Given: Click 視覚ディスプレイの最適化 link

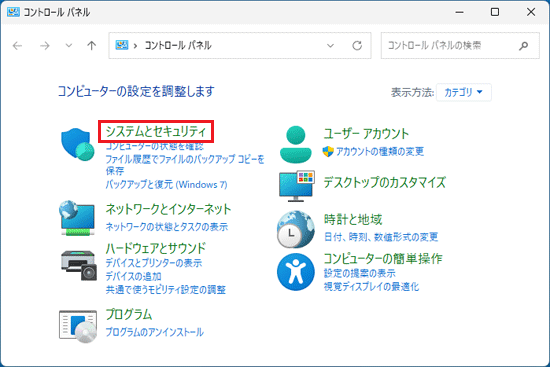Looking at the screenshot, I should [371, 287].
